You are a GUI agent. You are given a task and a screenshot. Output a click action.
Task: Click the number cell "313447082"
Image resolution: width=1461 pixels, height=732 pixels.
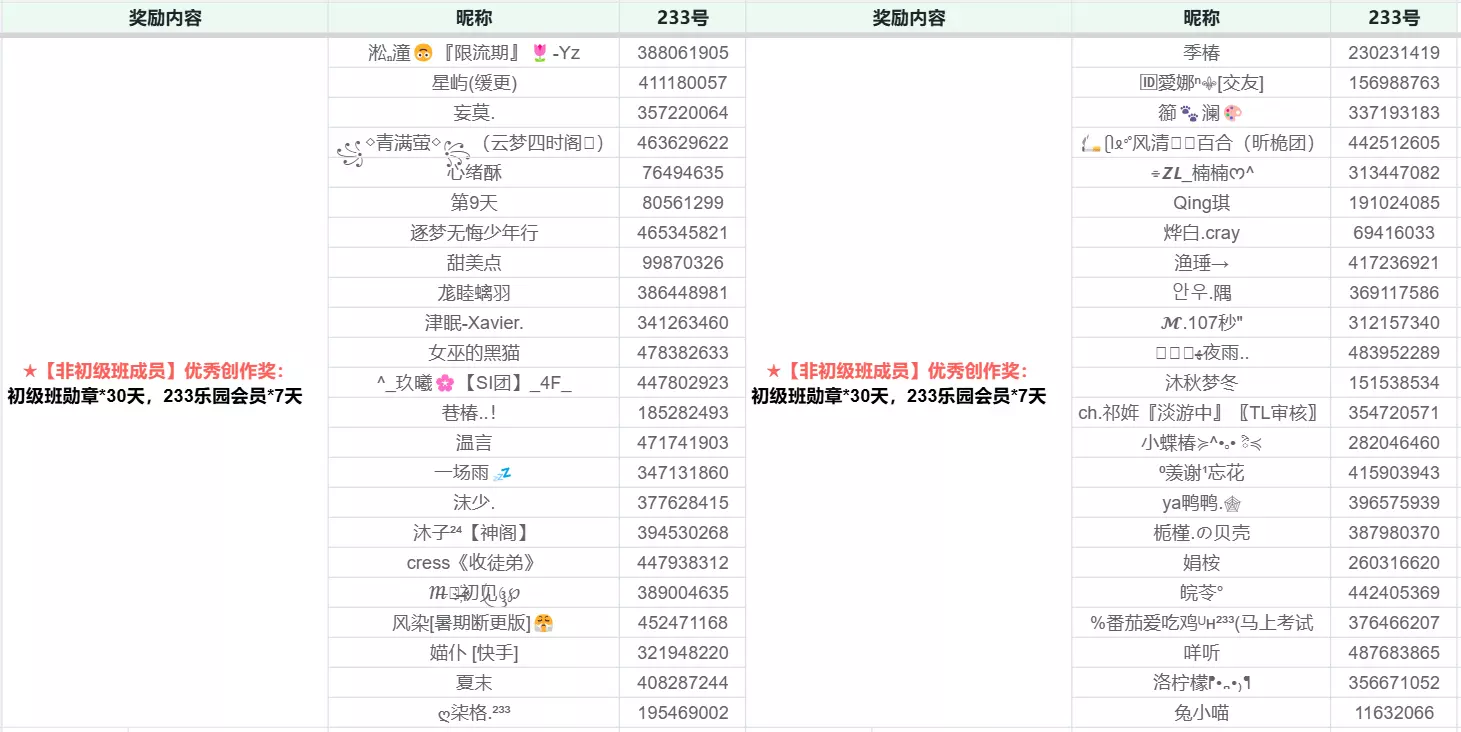tap(1394, 173)
